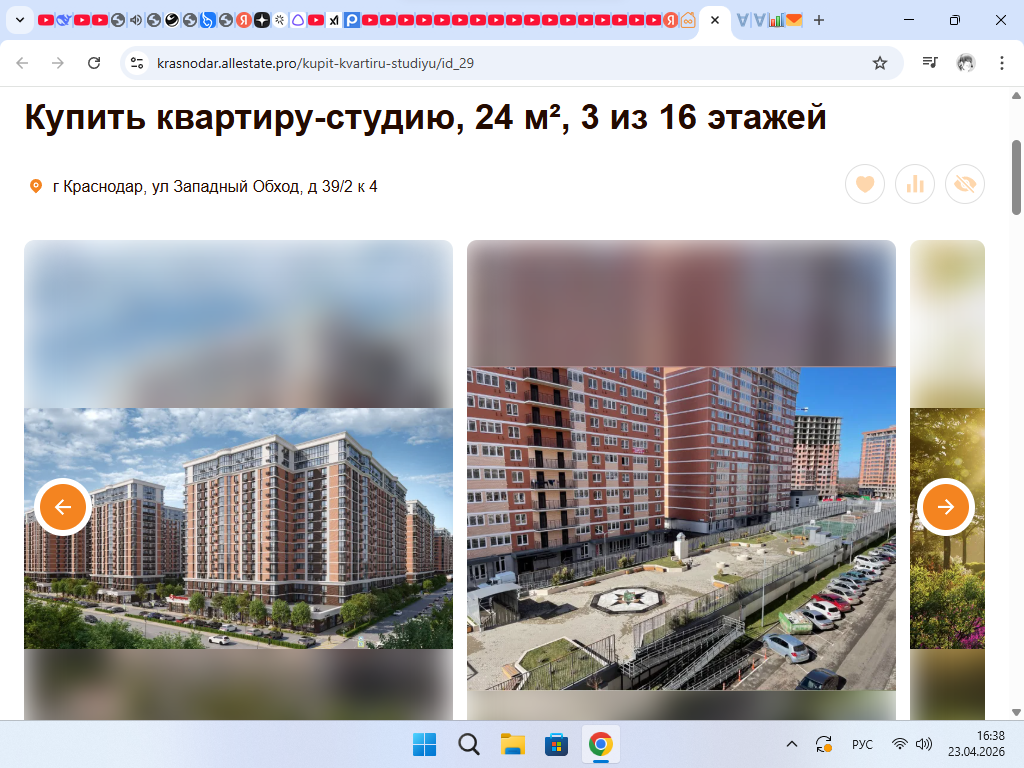The image size is (1024, 768).
Task: Click page vertical scrollbar thumb
Action: 1016,177
